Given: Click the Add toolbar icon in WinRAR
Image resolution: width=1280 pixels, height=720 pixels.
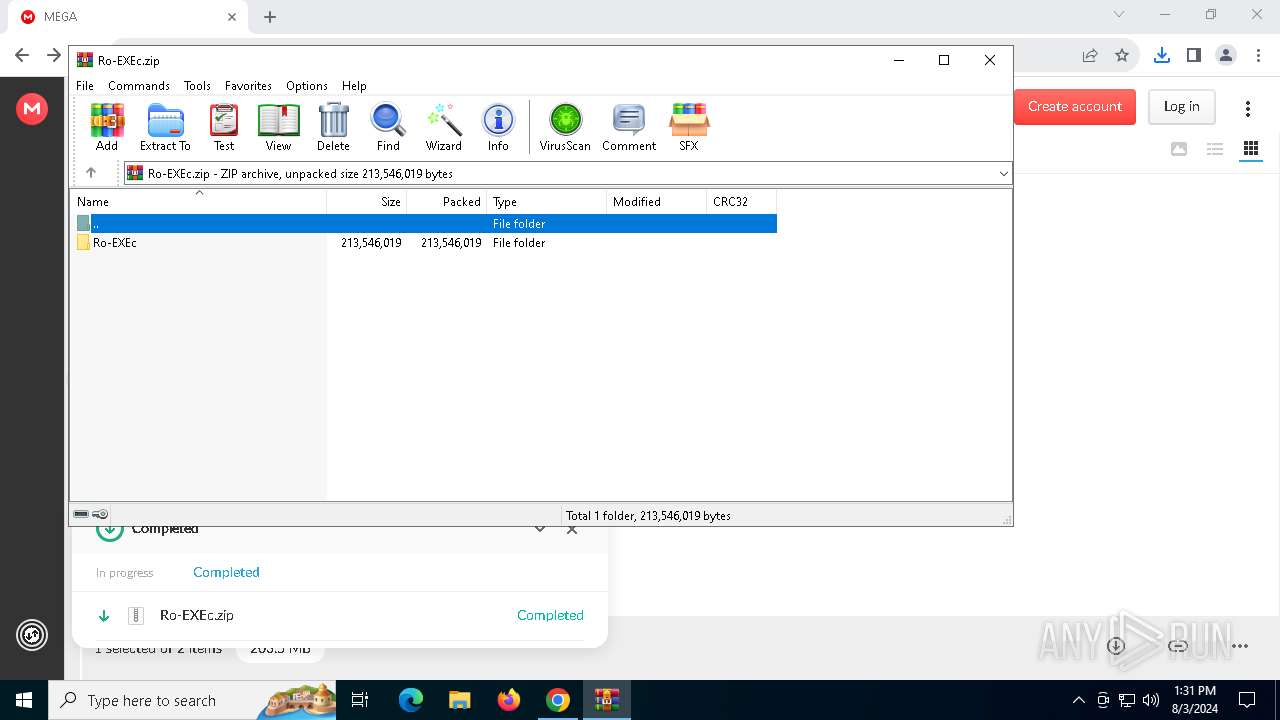Looking at the screenshot, I should (x=107, y=128).
